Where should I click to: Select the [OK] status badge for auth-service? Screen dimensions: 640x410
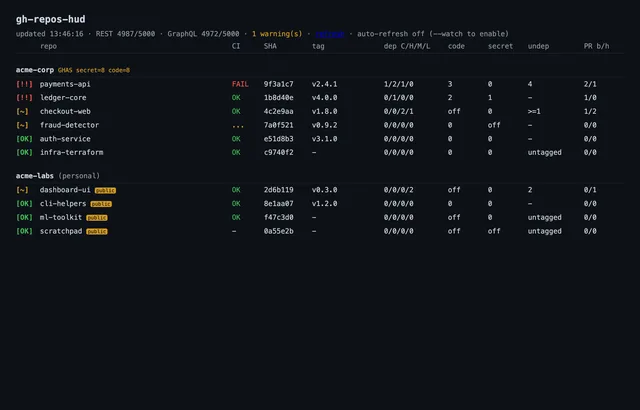click(x=24, y=139)
